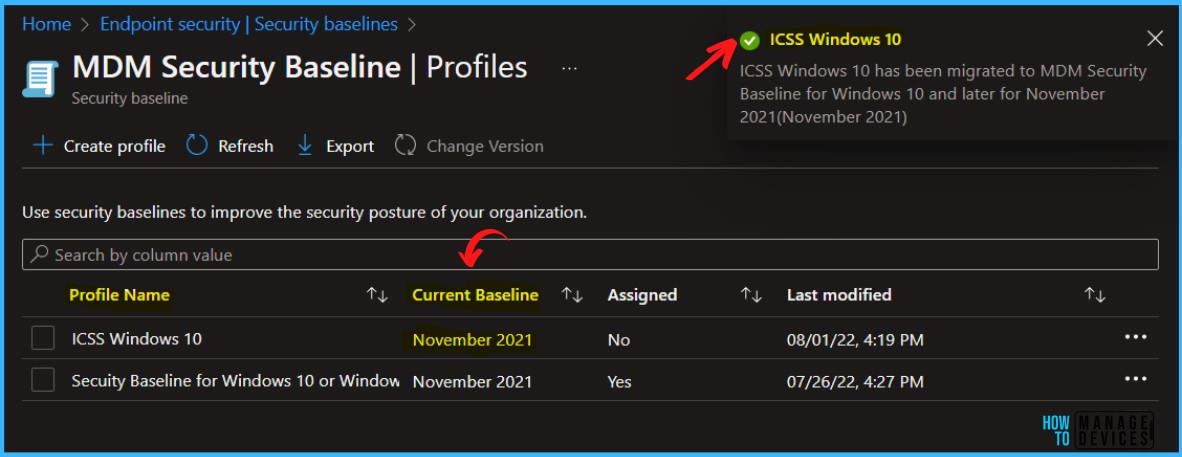
Task: Sort by Assigned column arrows
Action: [751, 295]
